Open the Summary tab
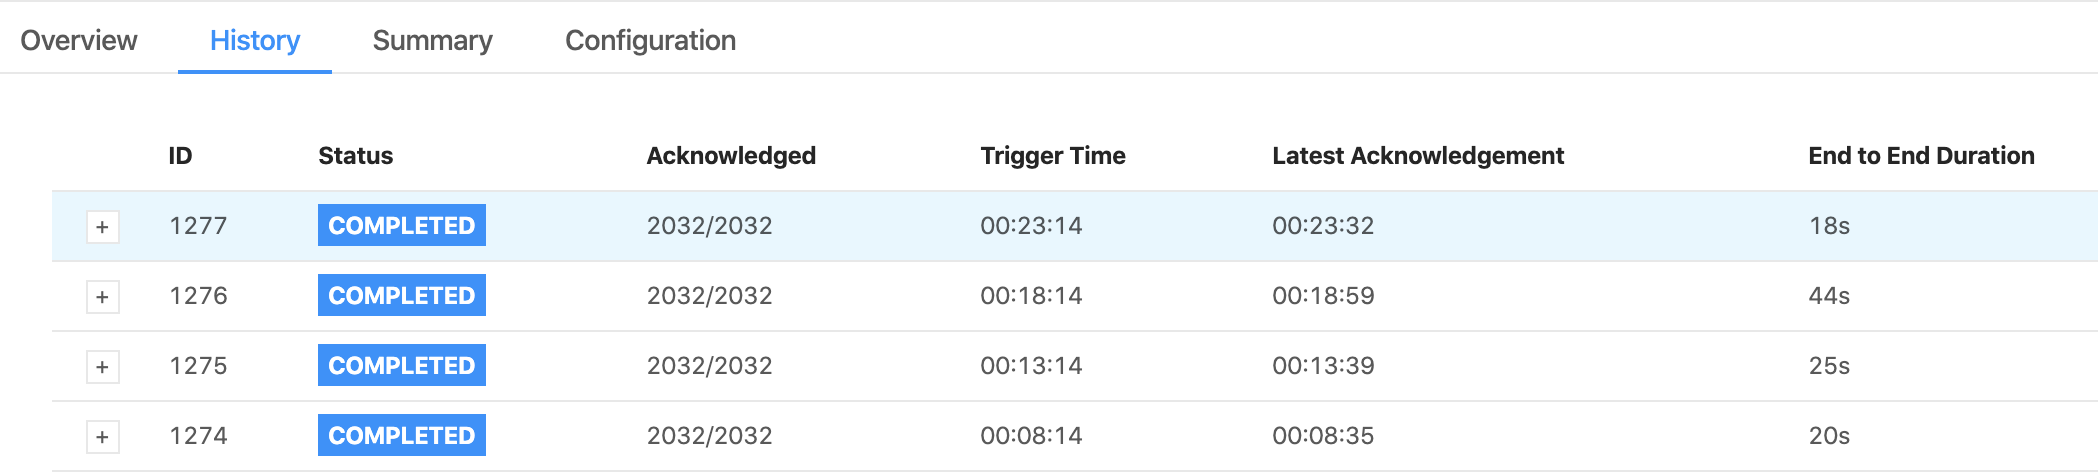 pyautogui.click(x=432, y=40)
